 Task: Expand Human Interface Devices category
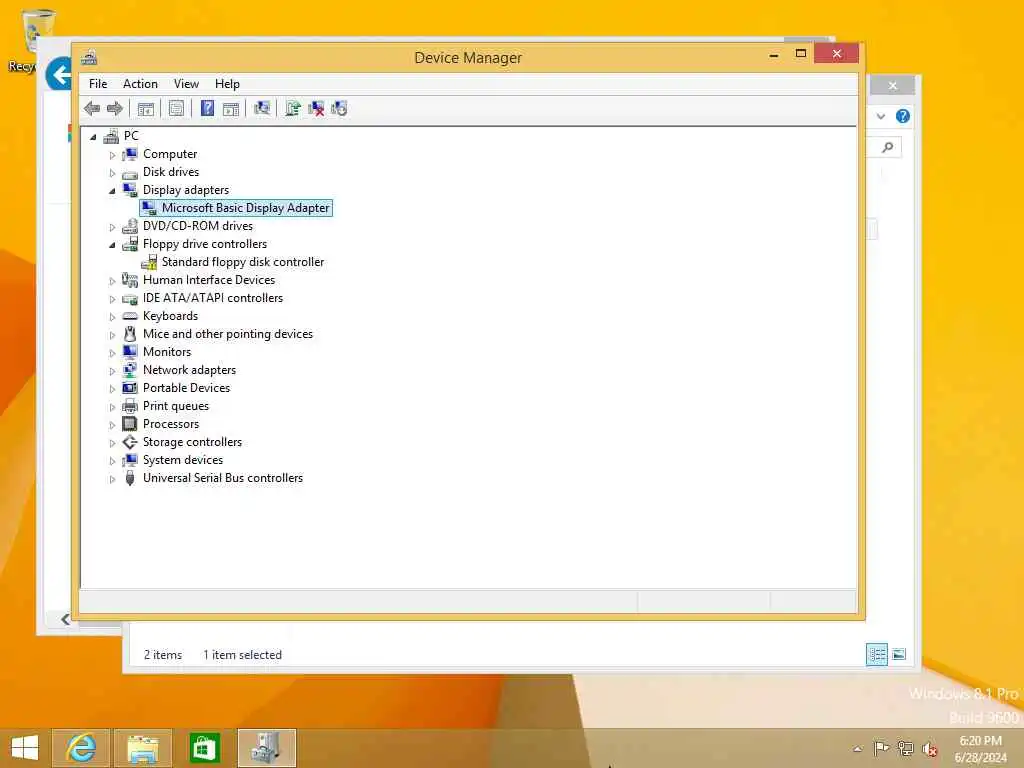tap(112, 281)
